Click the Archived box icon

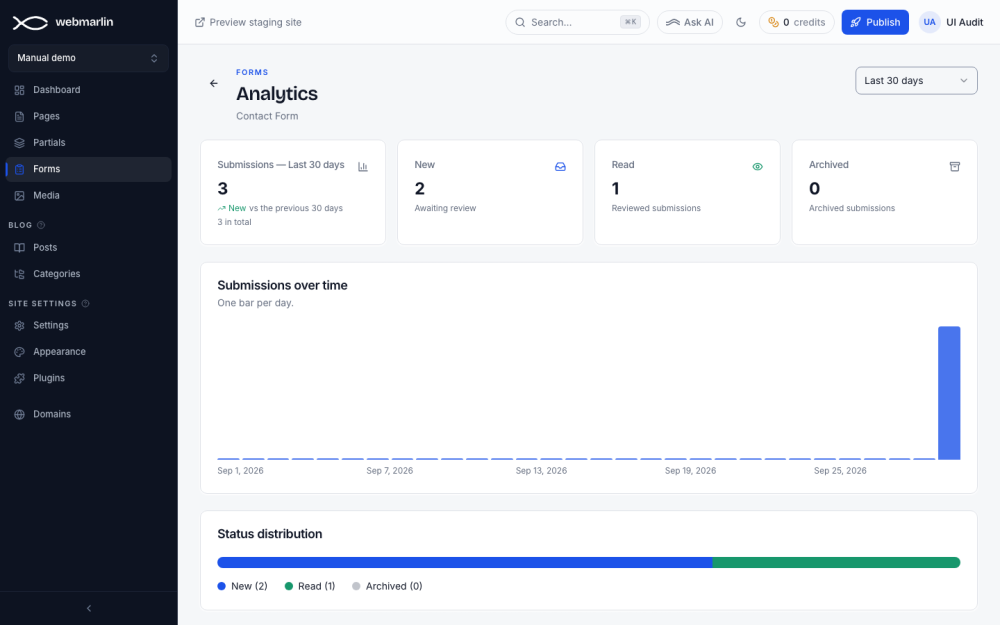[955, 167]
